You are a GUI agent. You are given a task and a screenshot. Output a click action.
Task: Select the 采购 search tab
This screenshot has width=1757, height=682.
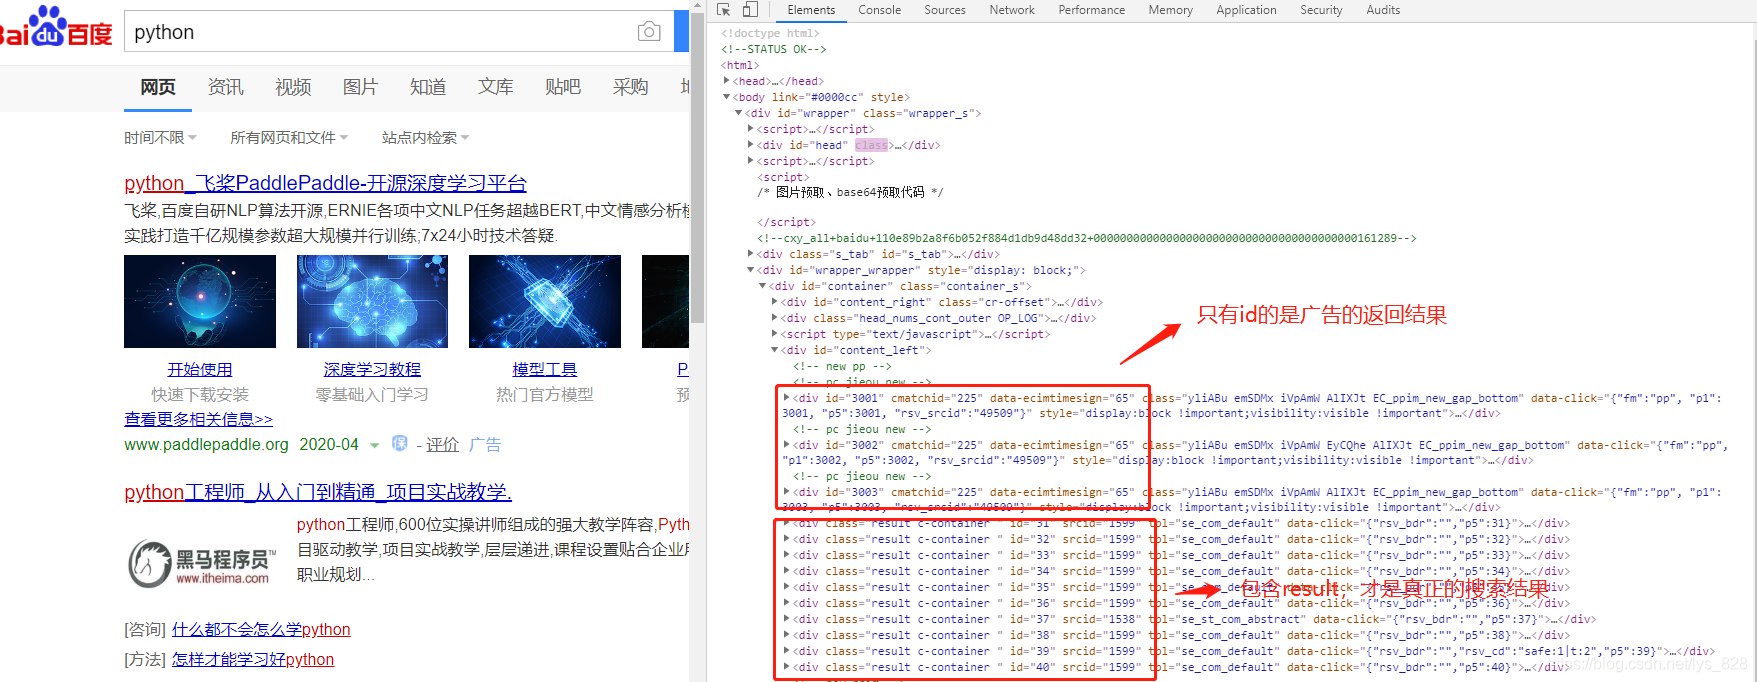[x=630, y=88]
